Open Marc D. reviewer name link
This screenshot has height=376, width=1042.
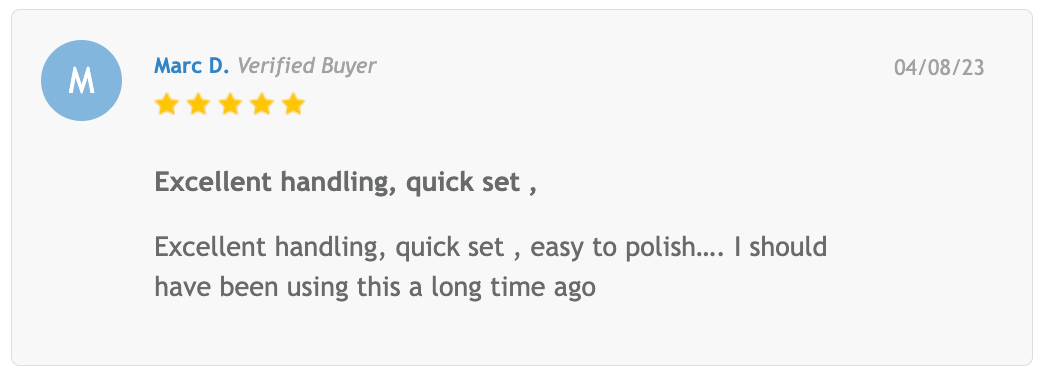(x=191, y=66)
